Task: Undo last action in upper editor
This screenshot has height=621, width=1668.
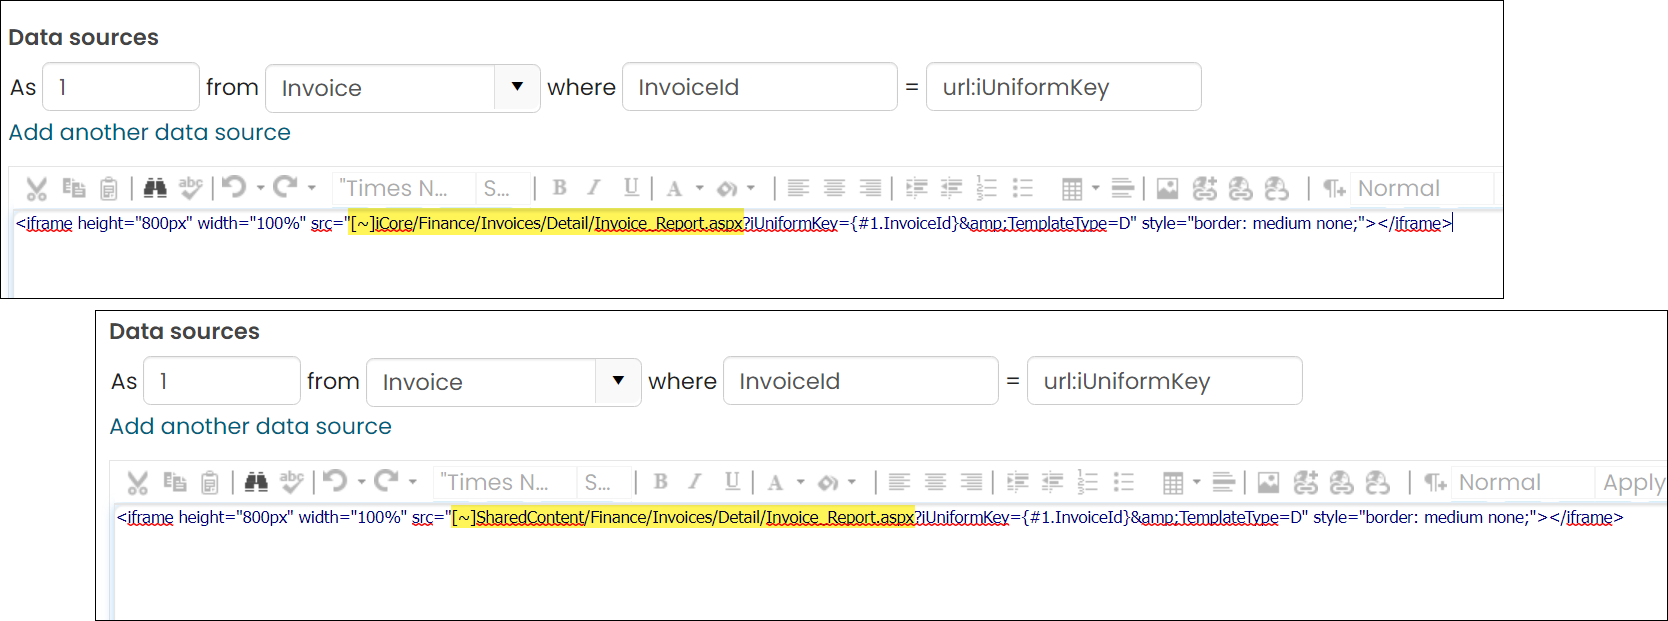Action: 234,187
